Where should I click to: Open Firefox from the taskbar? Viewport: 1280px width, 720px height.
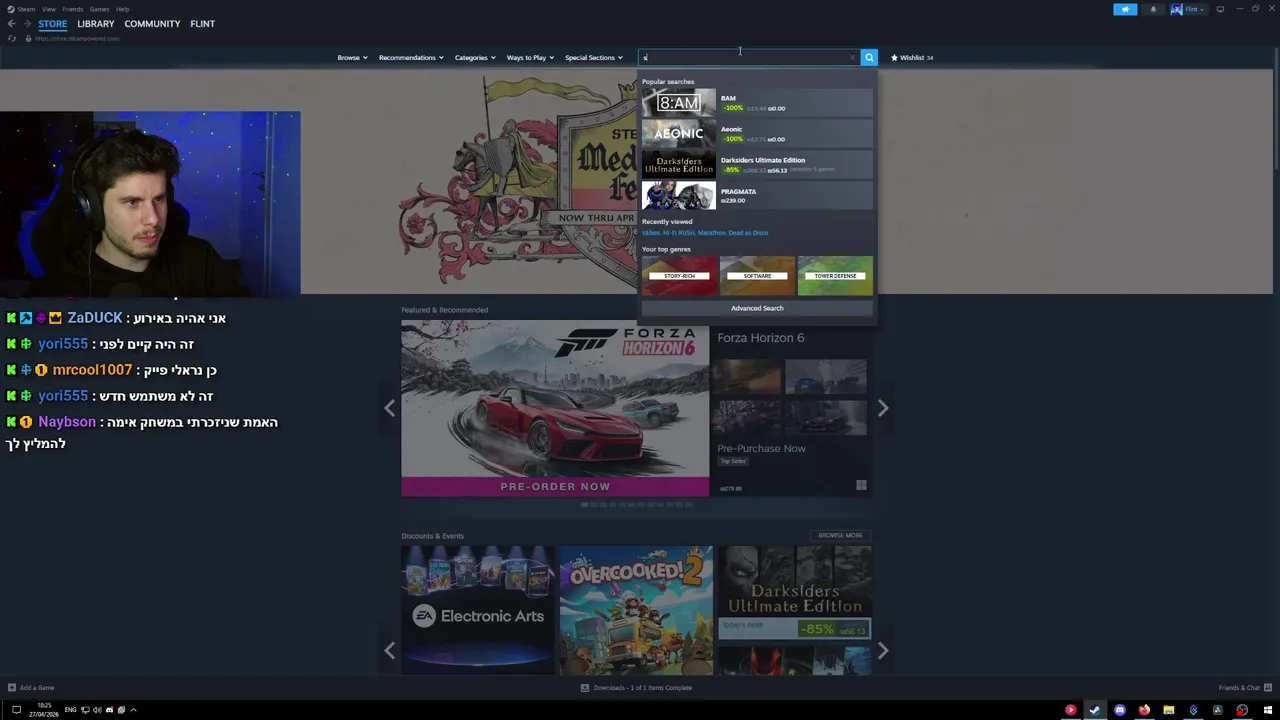coord(1144,710)
